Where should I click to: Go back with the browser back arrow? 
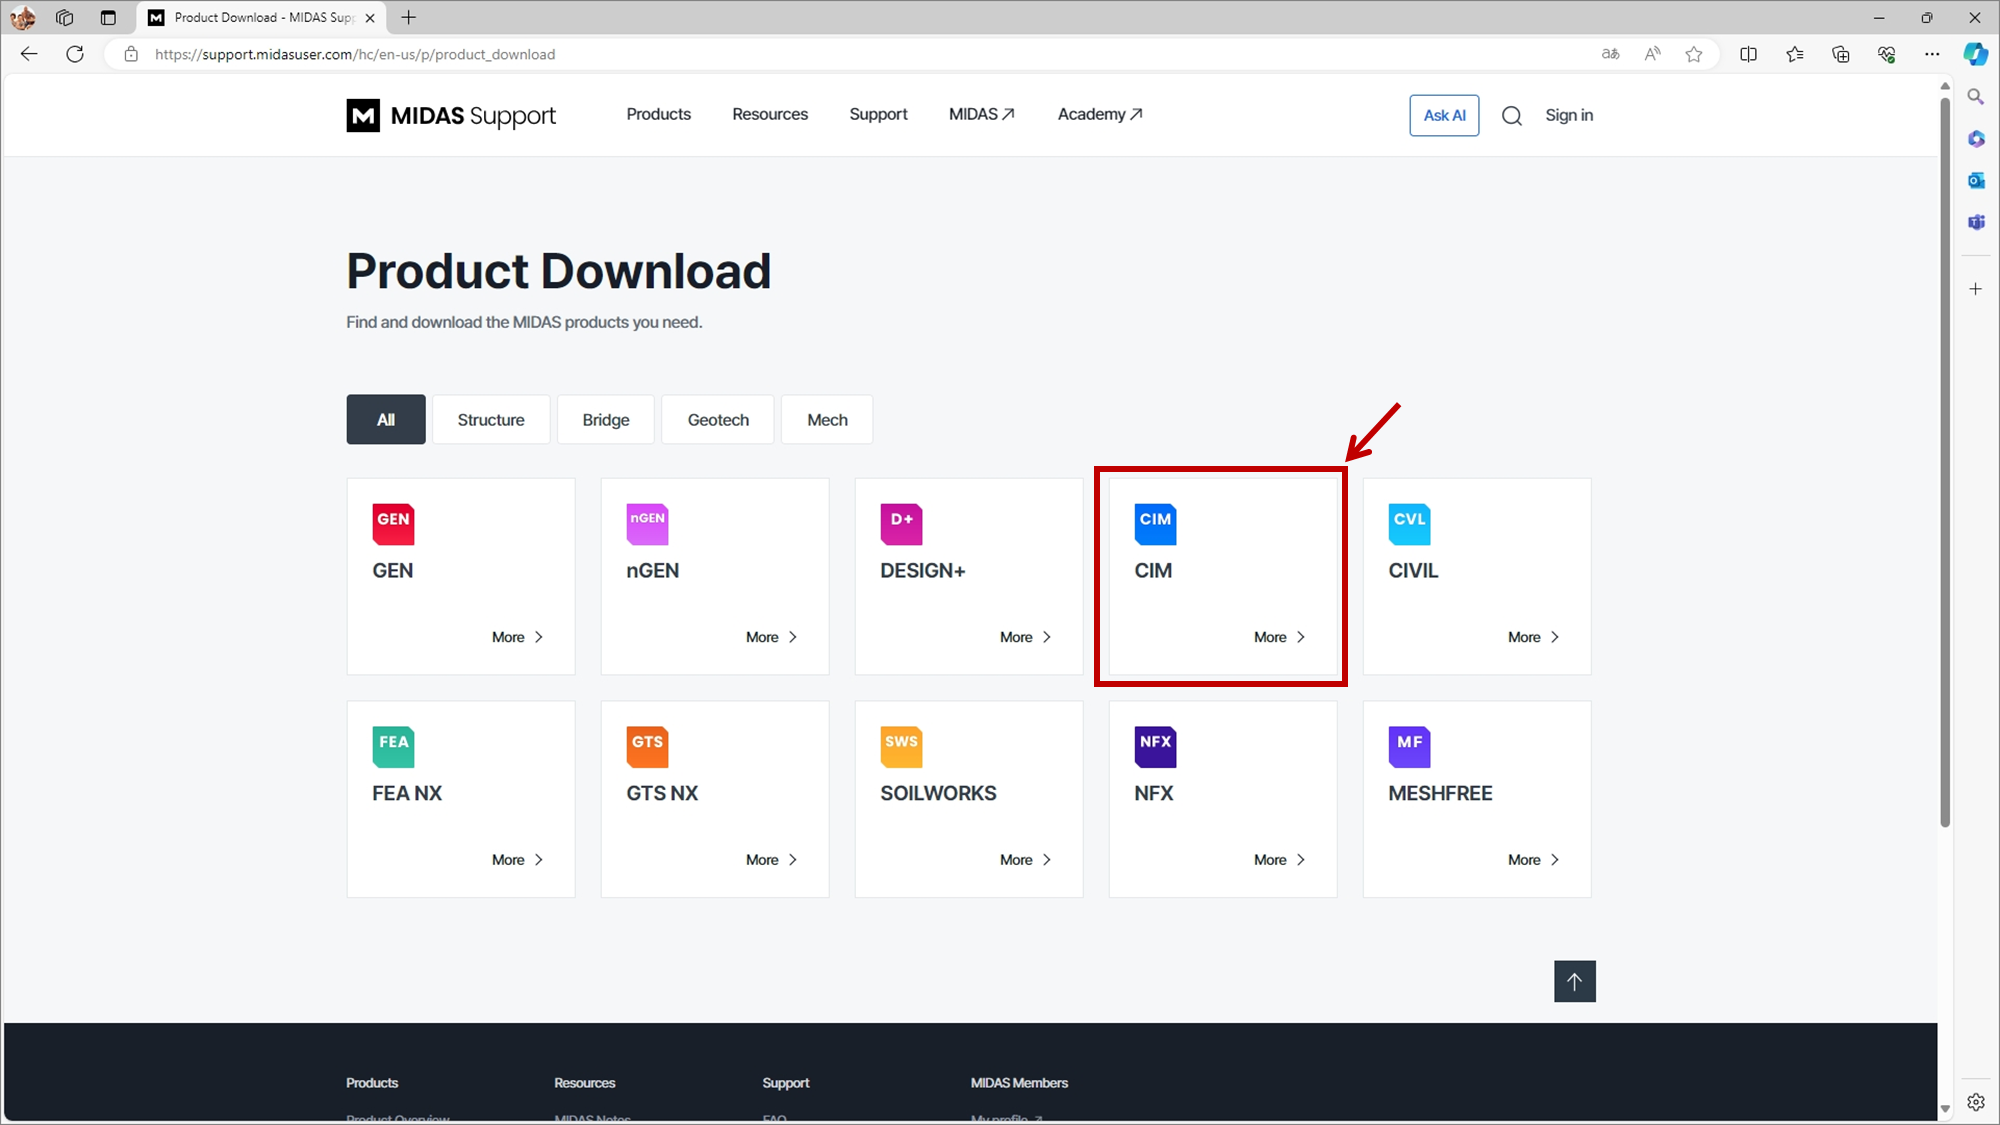coord(29,54)
